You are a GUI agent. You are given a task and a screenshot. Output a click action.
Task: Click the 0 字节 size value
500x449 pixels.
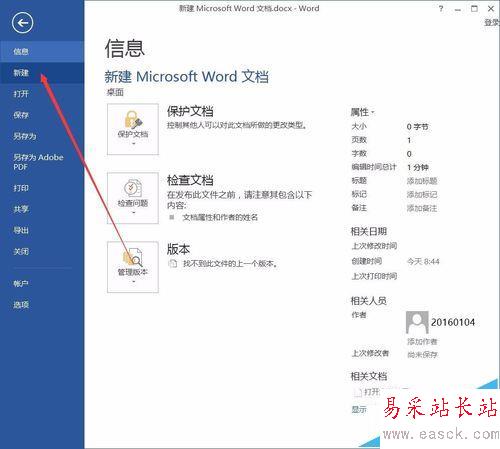418,127
